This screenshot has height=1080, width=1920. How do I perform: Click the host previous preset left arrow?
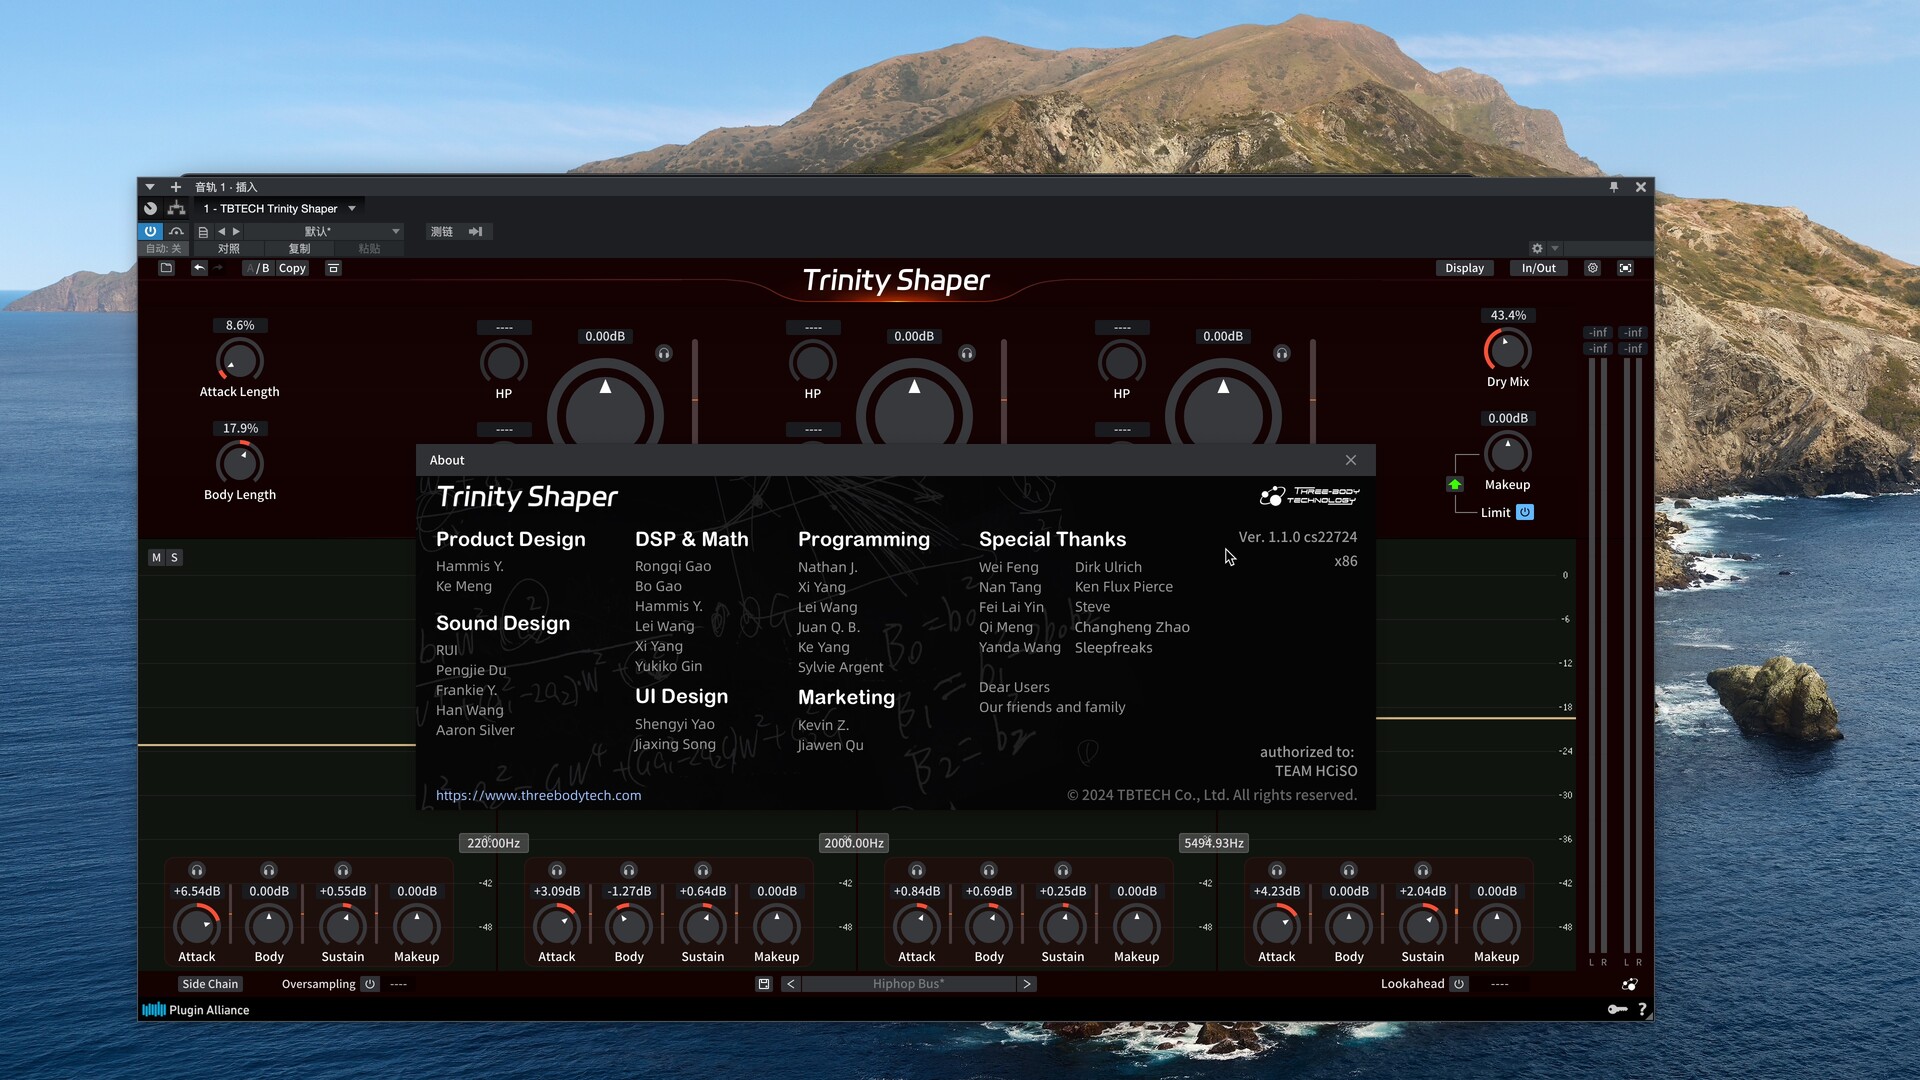coord(221,232)
